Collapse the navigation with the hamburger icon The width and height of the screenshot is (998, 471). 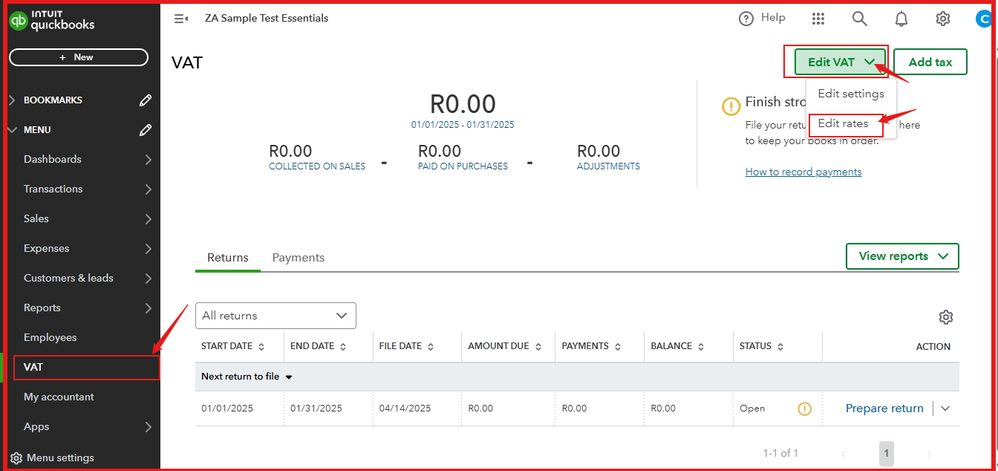(x=181, y=18)
